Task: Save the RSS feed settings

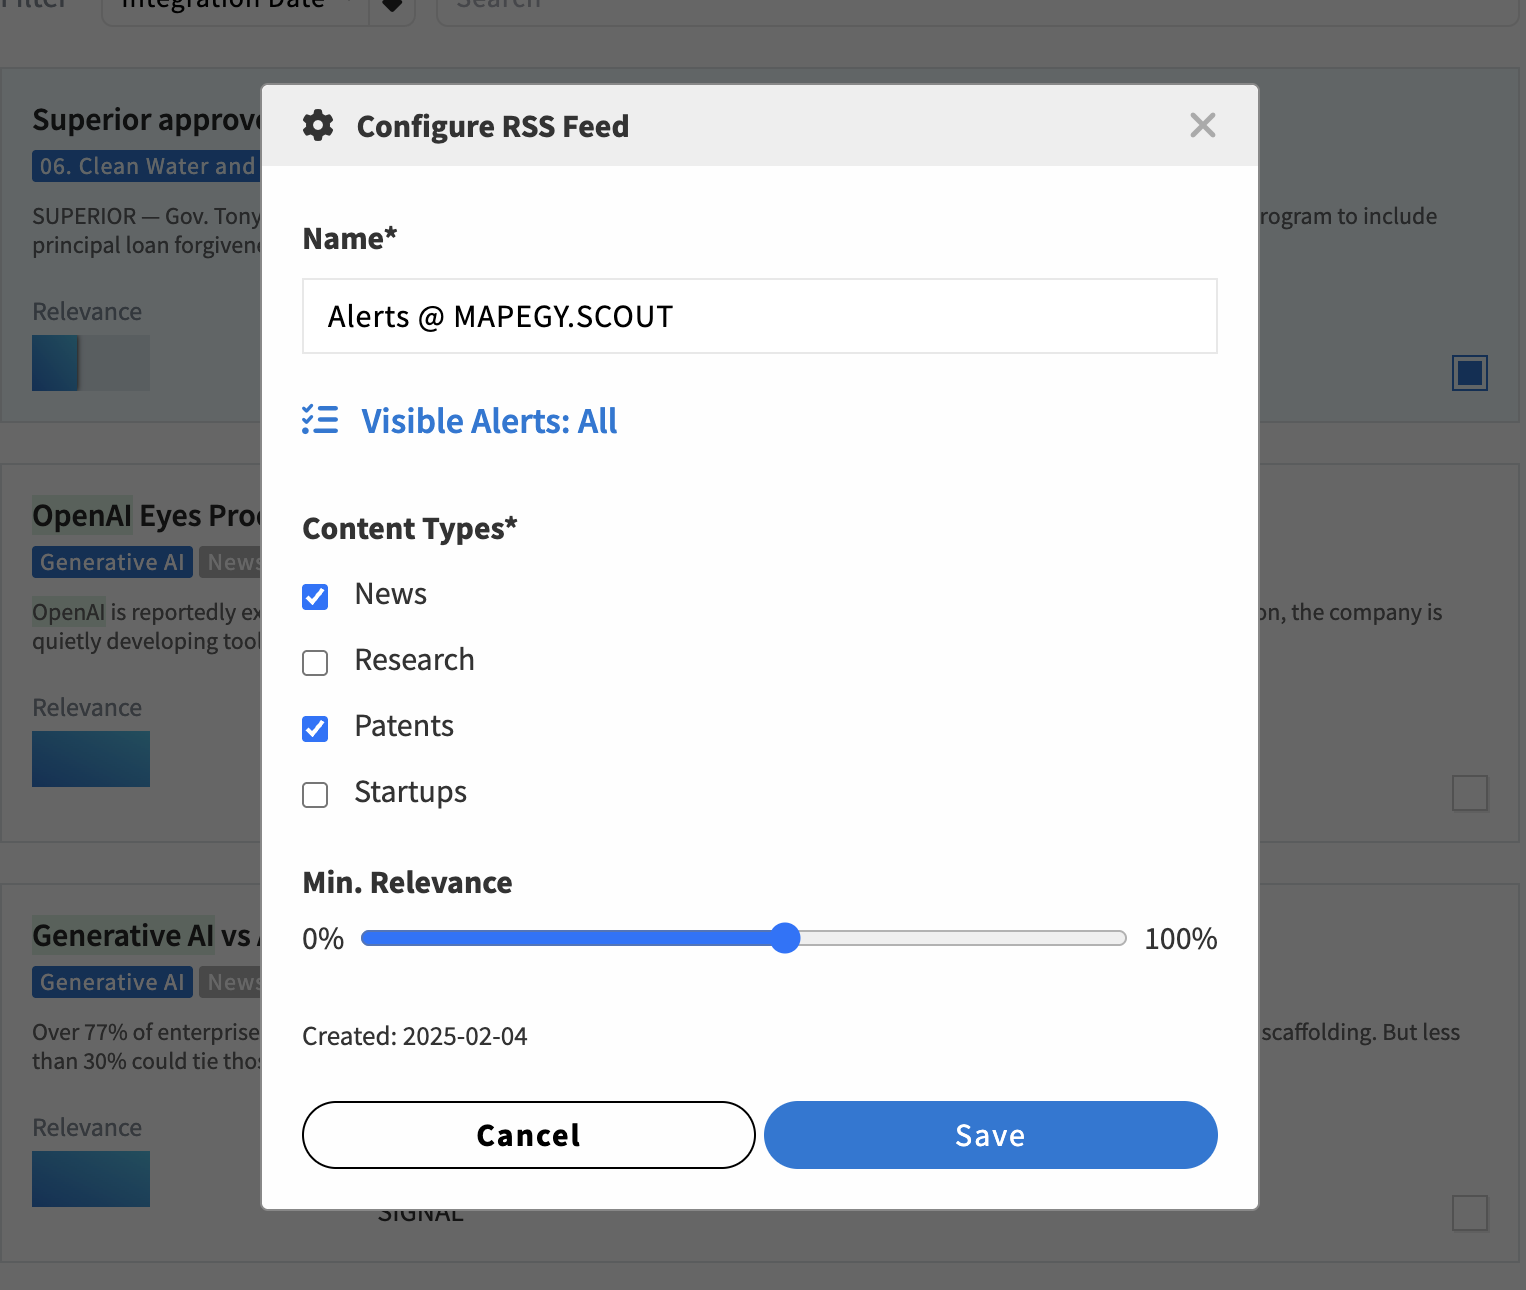Action: click(991, 1135)
